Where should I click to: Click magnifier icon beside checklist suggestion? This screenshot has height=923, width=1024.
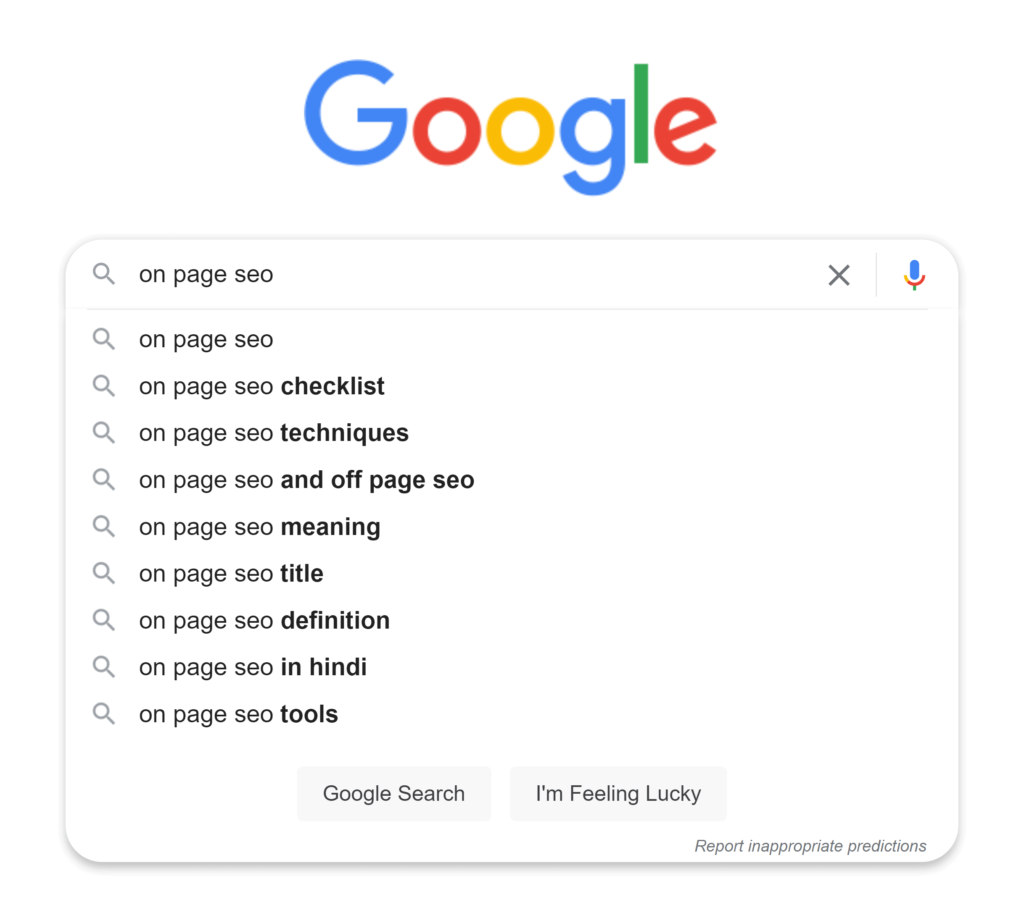tap(104, 386)
